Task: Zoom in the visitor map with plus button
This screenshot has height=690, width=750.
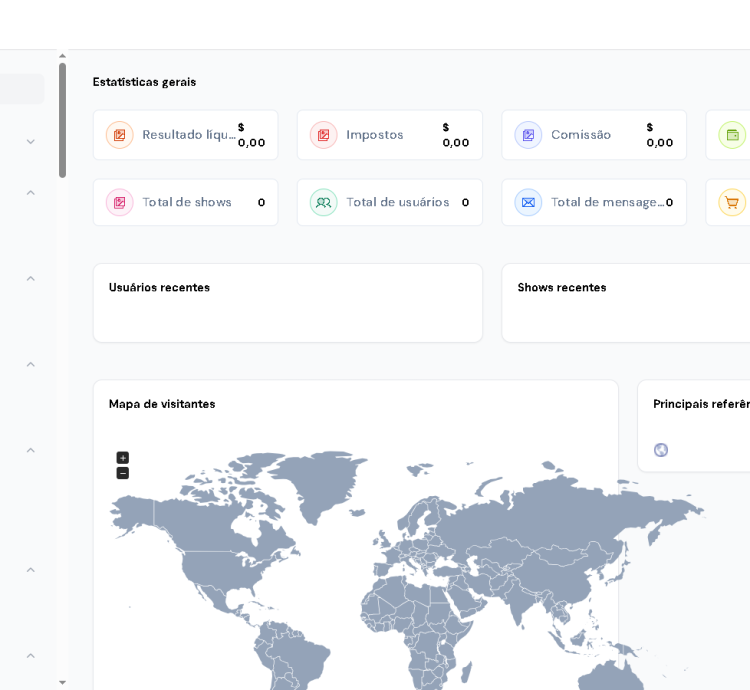Action: [123, 458]
